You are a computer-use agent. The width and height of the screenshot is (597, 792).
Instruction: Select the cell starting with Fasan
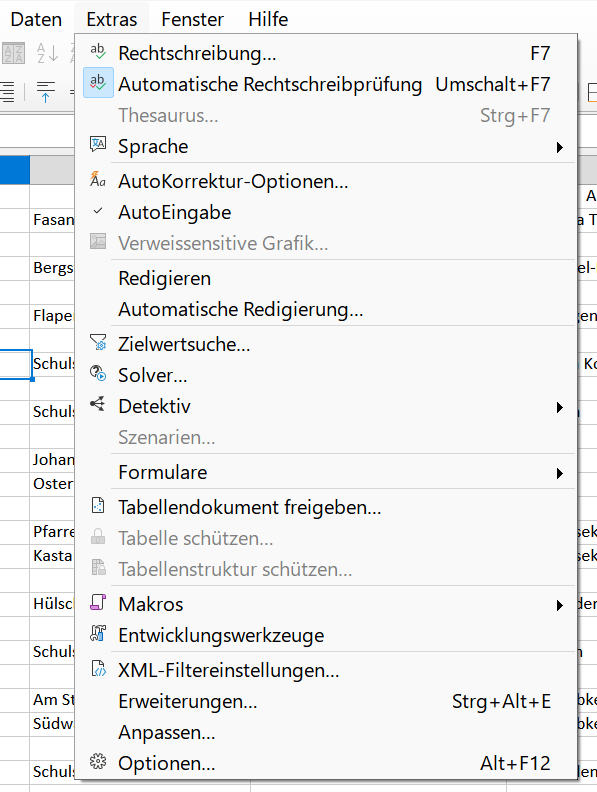click(53, 220)
